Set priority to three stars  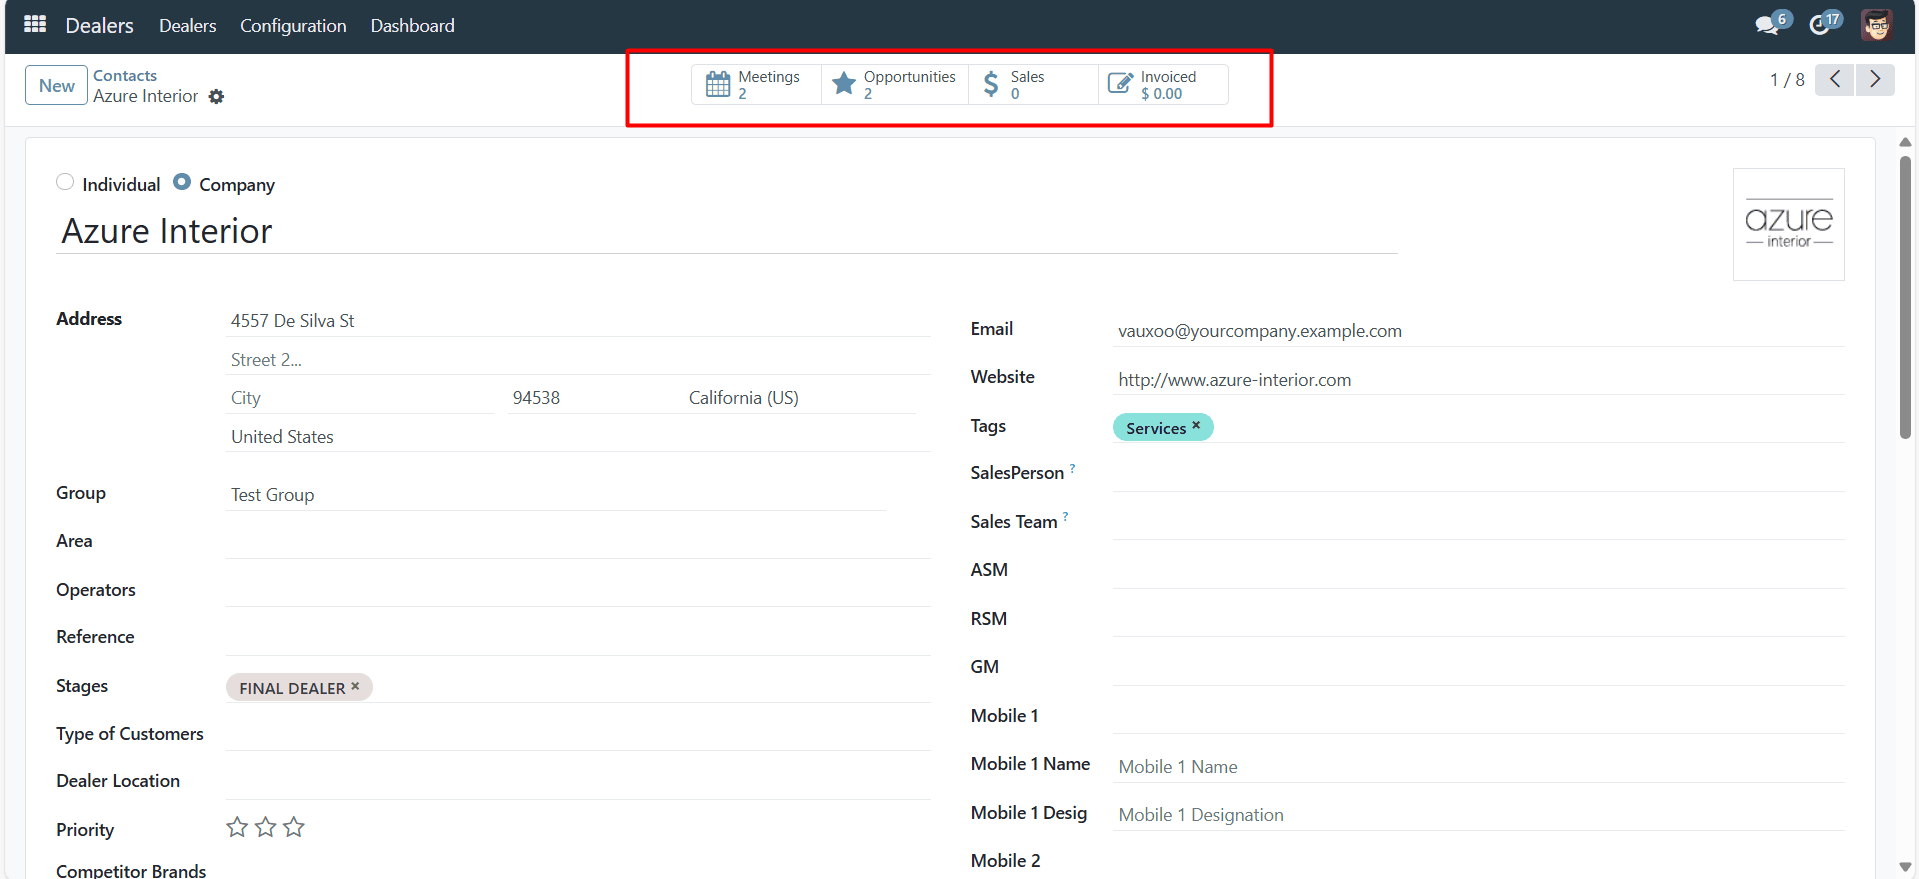[294, 827]
